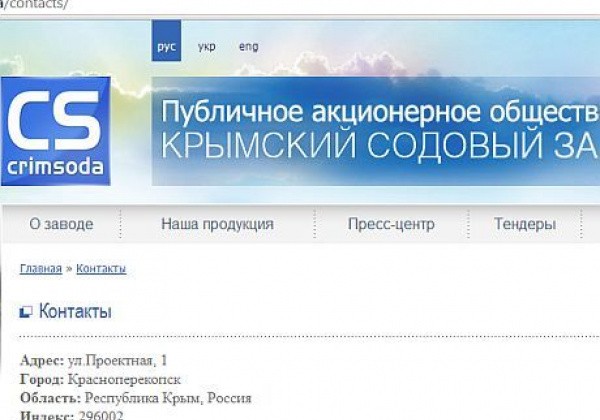Click the browser address bar
600x420 pixels.
(300, 5)
